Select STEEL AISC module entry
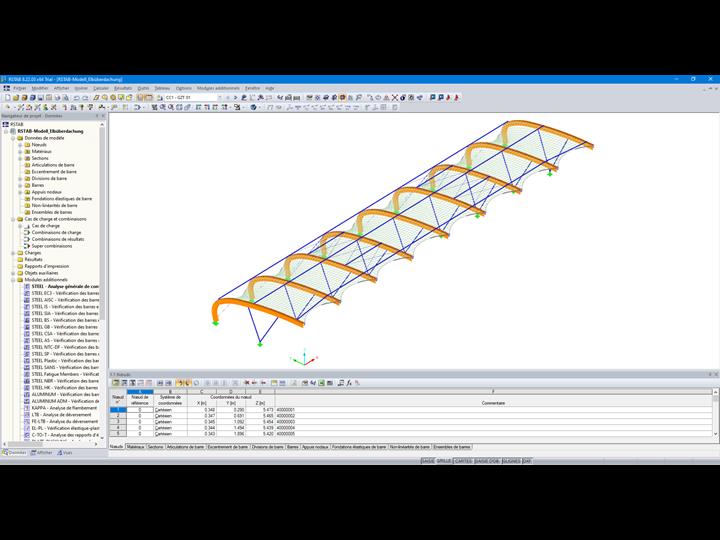 [65, 300]
